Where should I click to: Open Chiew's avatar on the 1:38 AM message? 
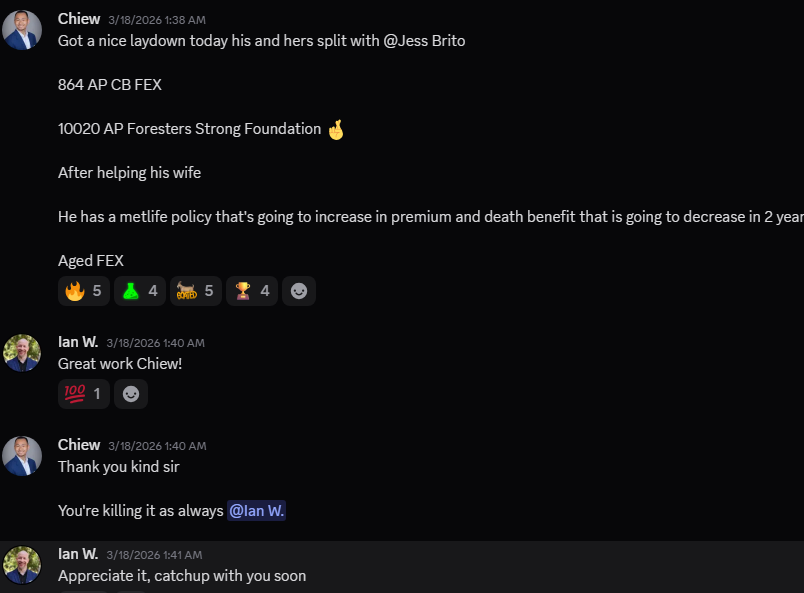tap(22, 30)
